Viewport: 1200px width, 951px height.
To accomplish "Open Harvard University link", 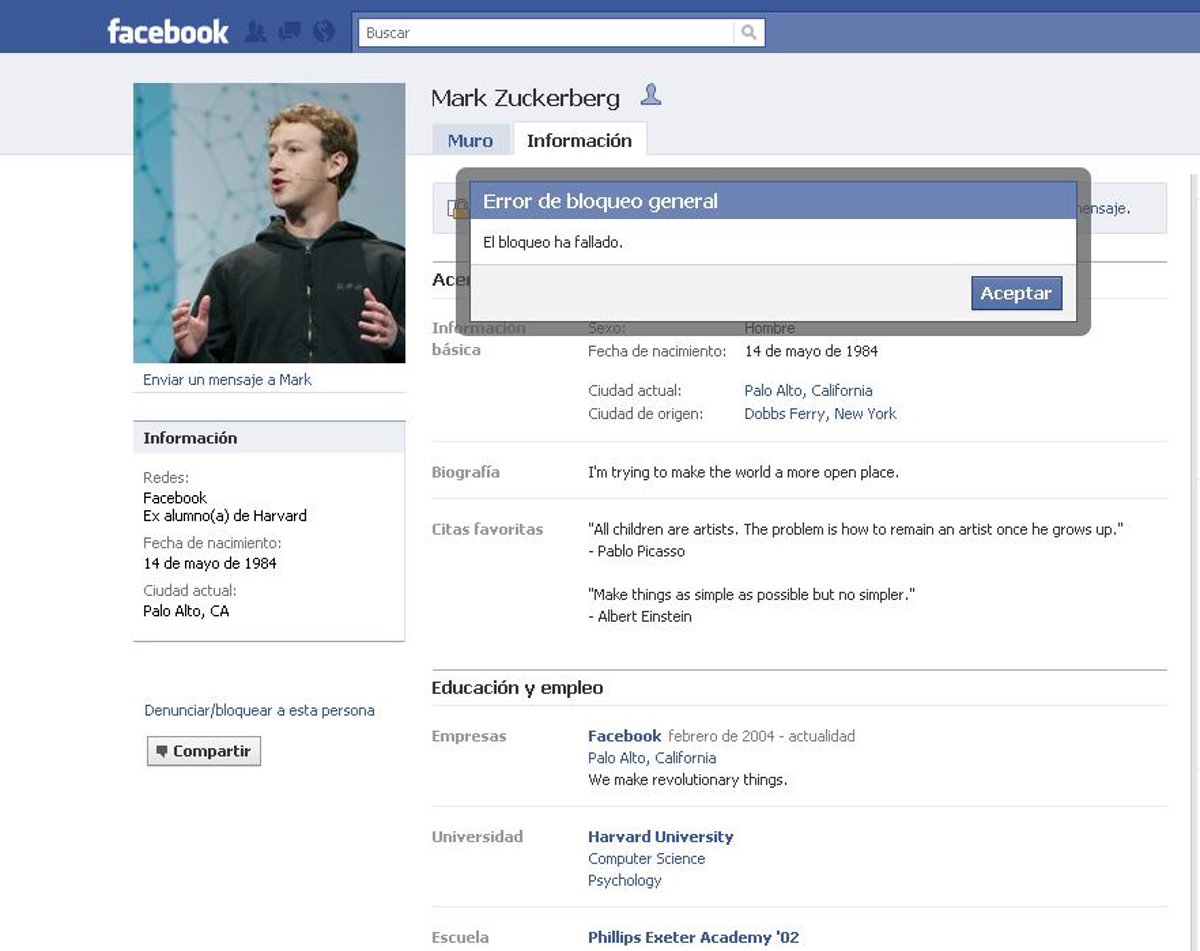I will [660, 837].
